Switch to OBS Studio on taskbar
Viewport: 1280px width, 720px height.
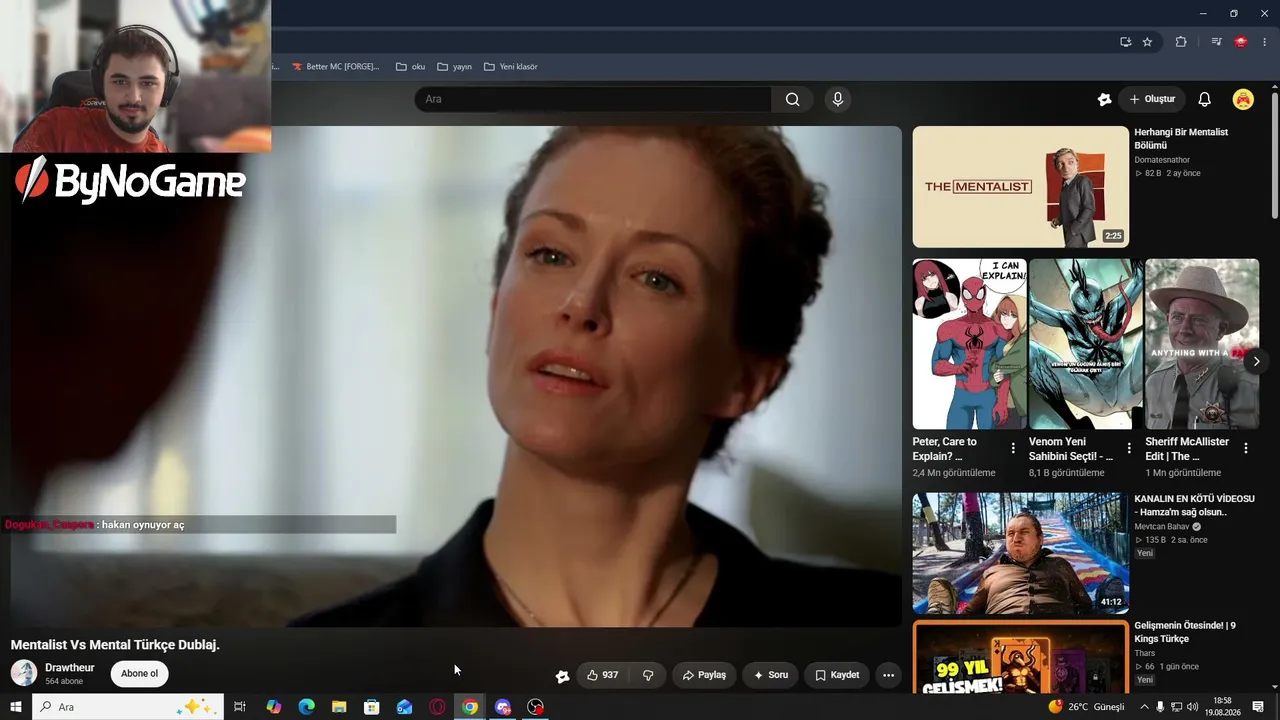pyautogui.click(x=536, y=707)
